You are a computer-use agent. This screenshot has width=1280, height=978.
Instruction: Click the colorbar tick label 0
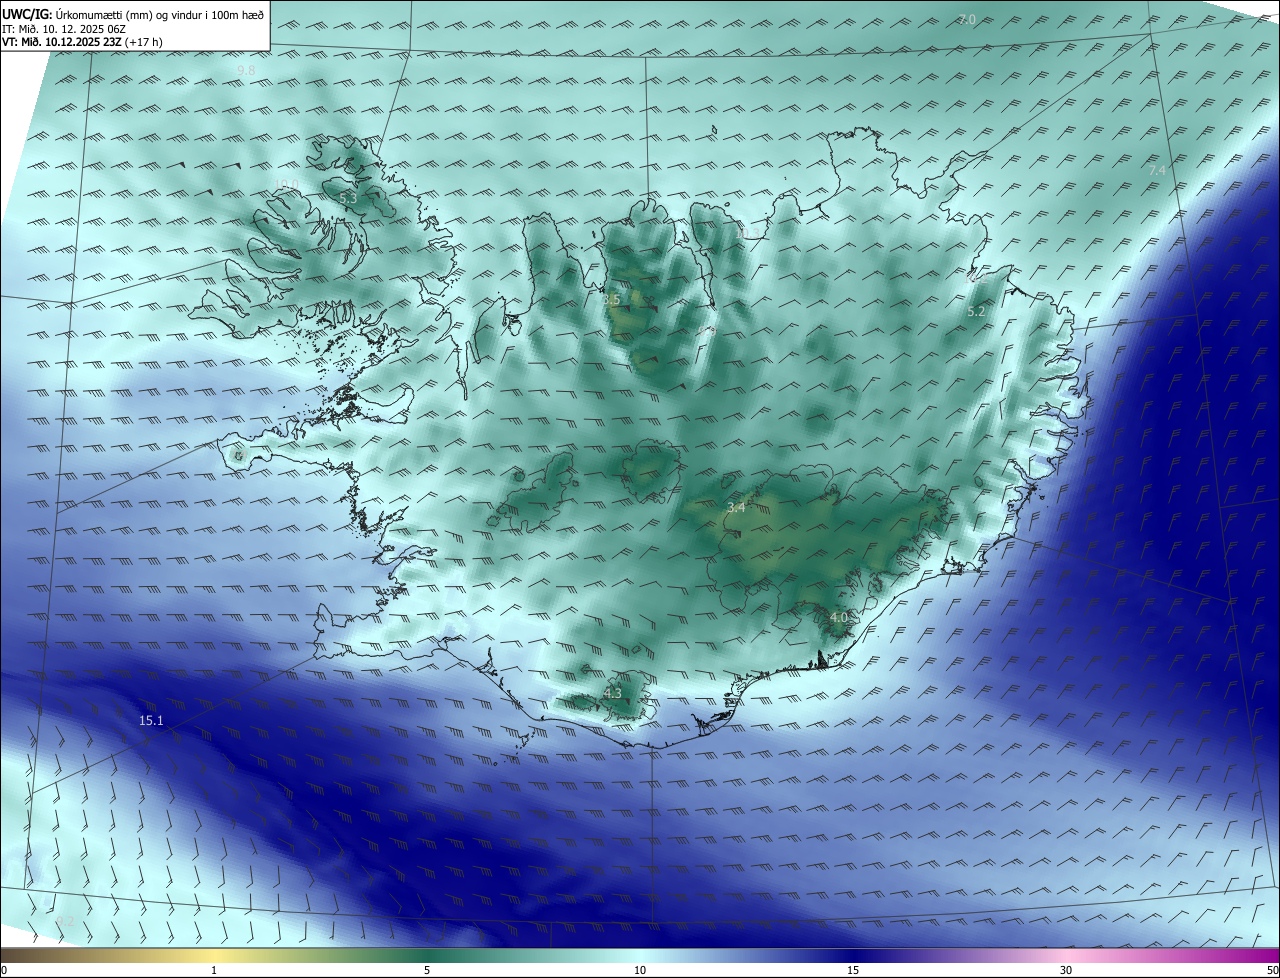(4, 970)
